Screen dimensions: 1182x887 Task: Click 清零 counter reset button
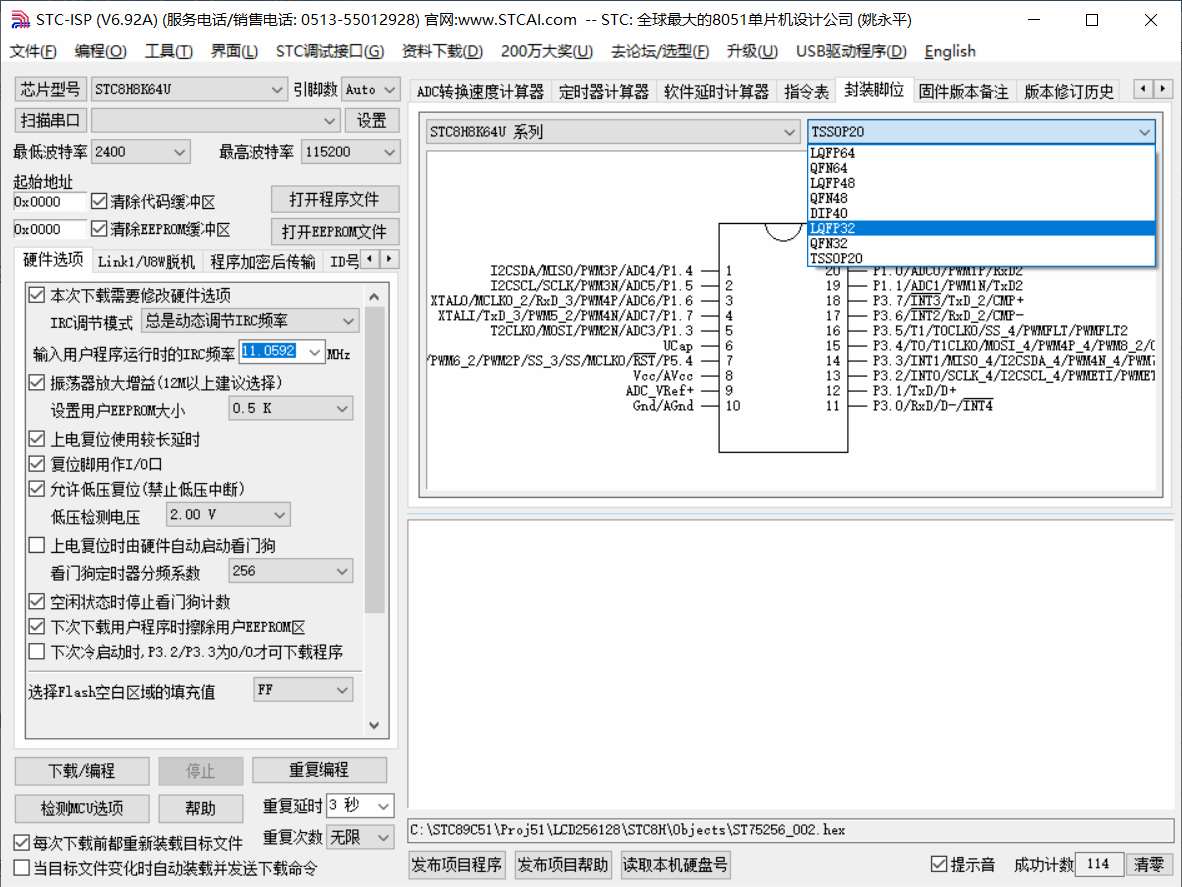[1149, 864]
